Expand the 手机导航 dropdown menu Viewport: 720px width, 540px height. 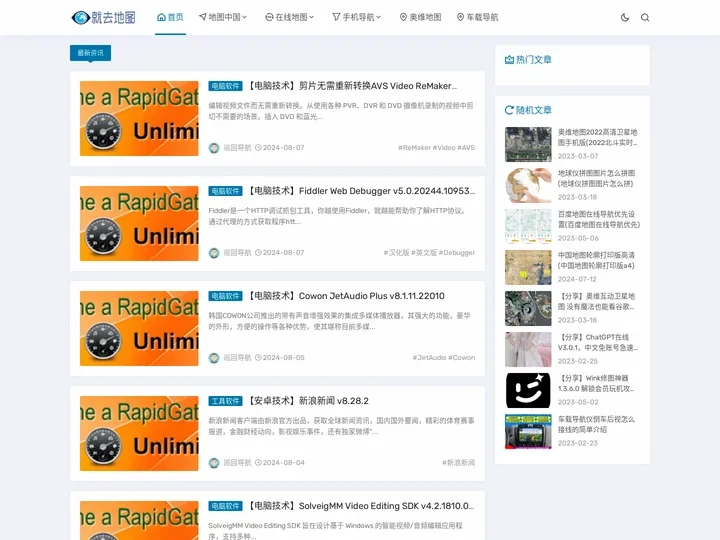click(x=357, y=17)
